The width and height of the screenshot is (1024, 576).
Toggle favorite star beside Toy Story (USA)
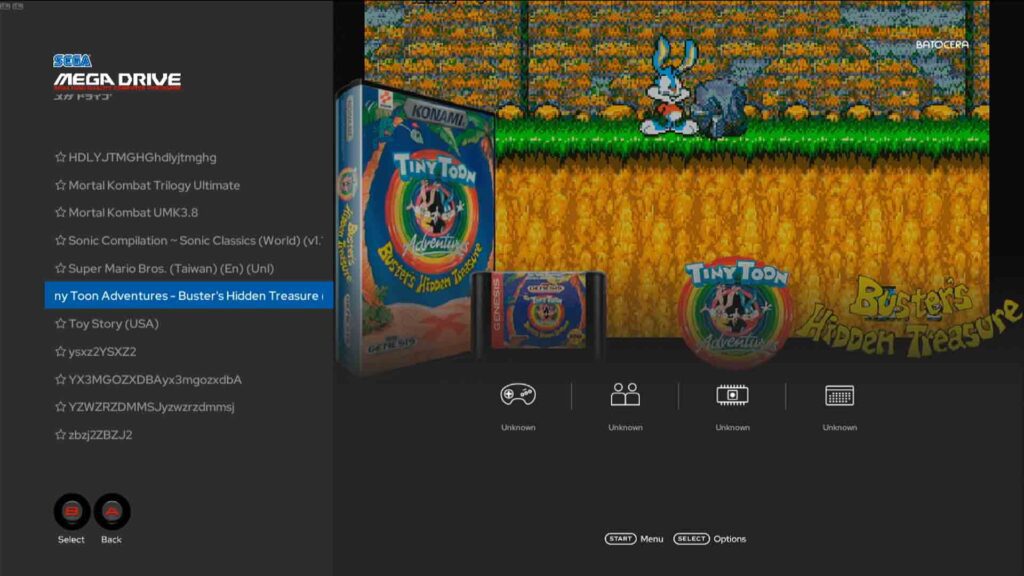61,323
